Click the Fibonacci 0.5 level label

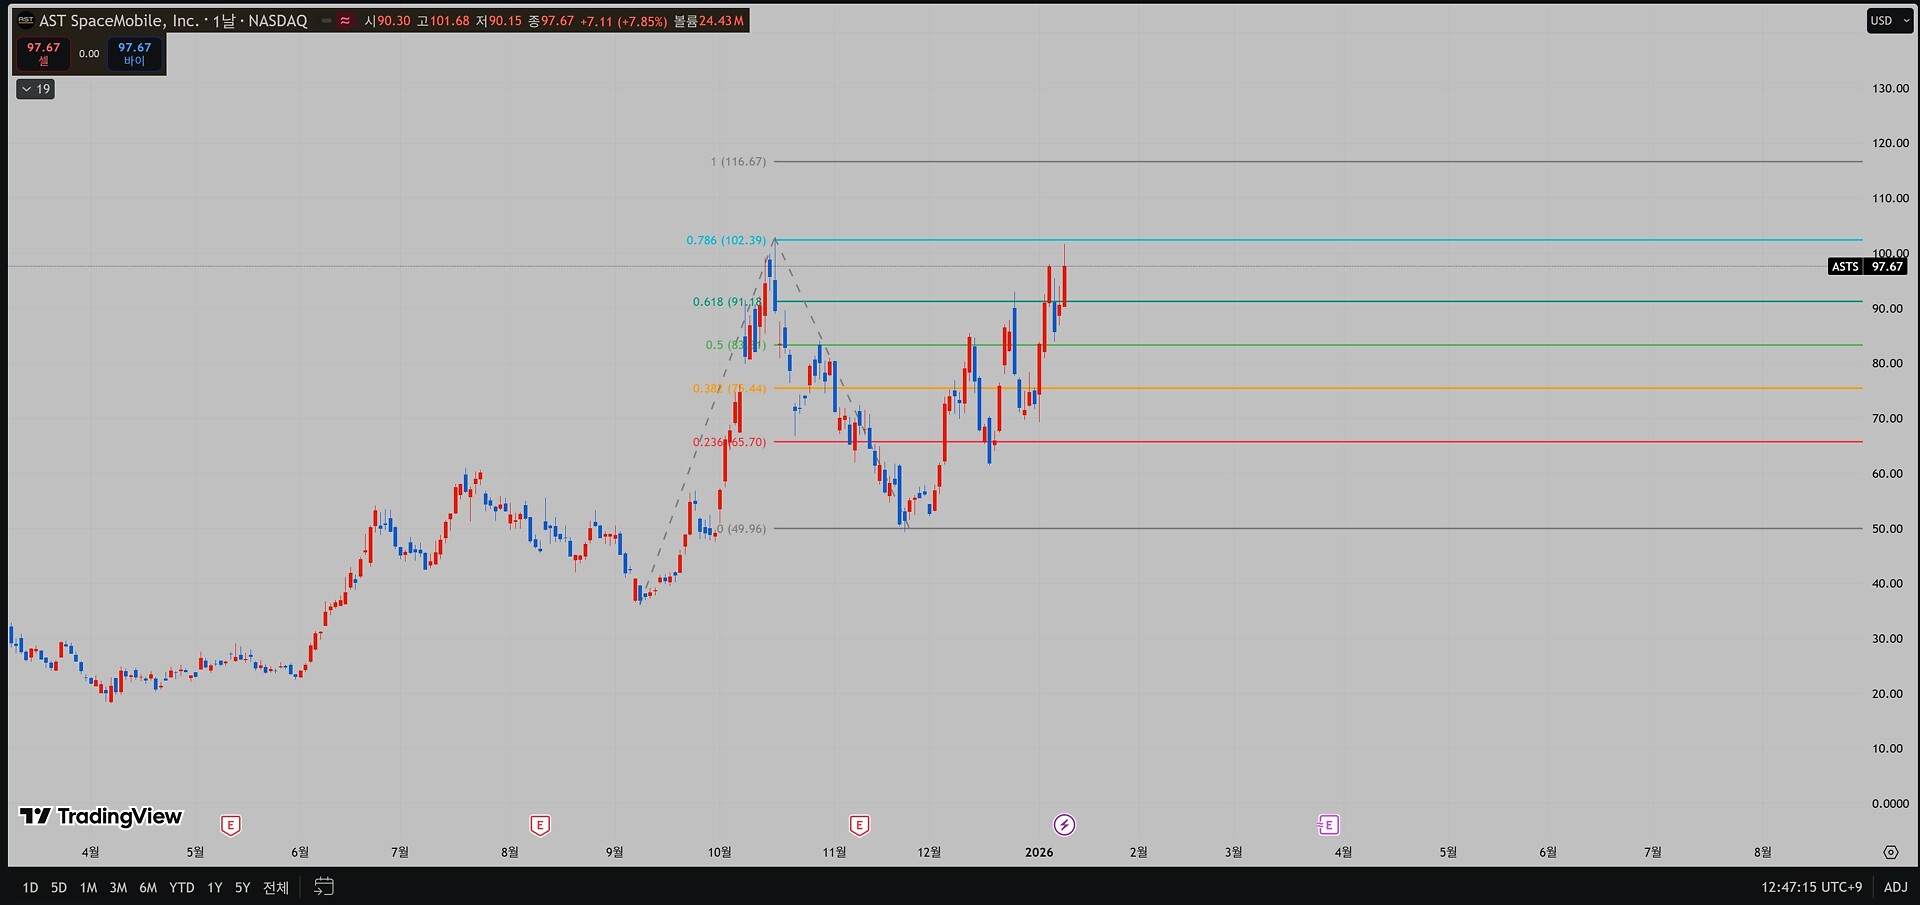pyautogui.click(x=735, y=345)
